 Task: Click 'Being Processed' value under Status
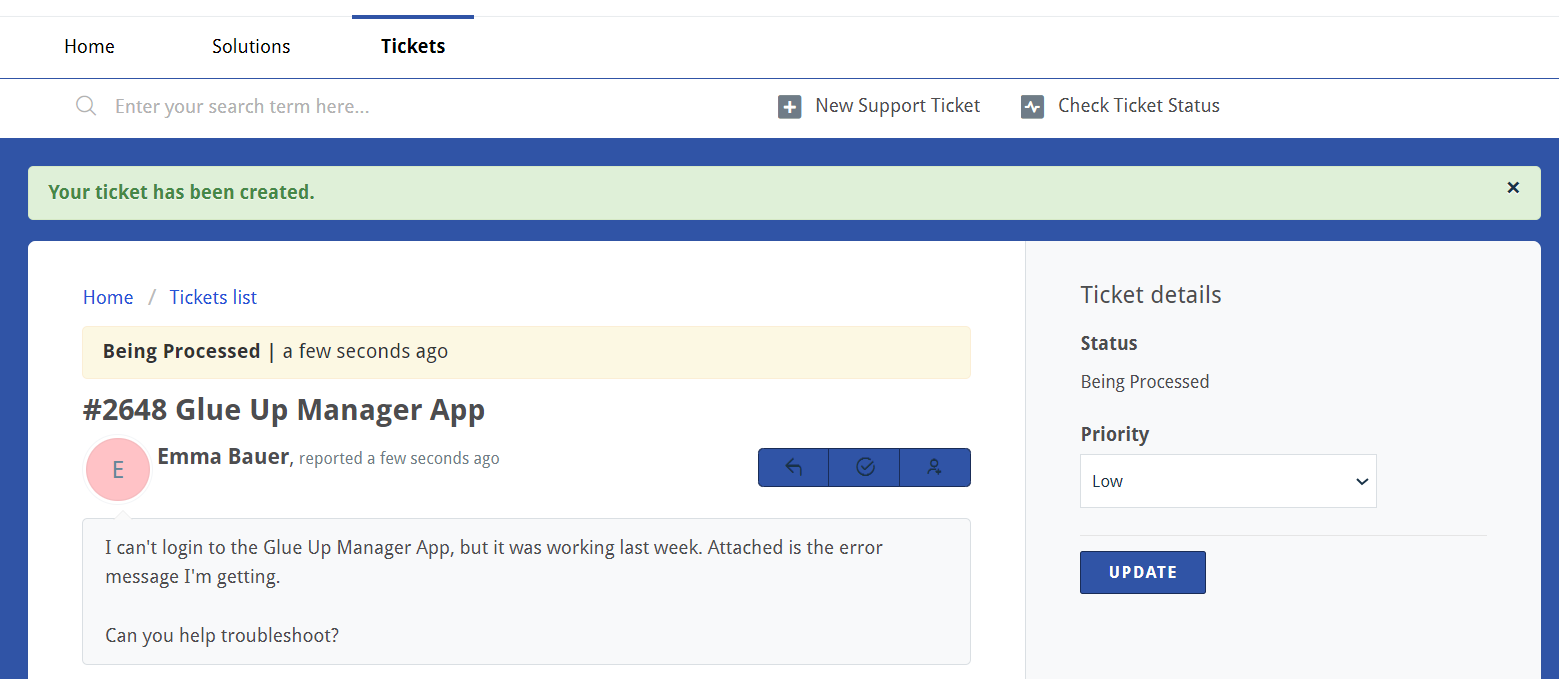click(1145, 382)
